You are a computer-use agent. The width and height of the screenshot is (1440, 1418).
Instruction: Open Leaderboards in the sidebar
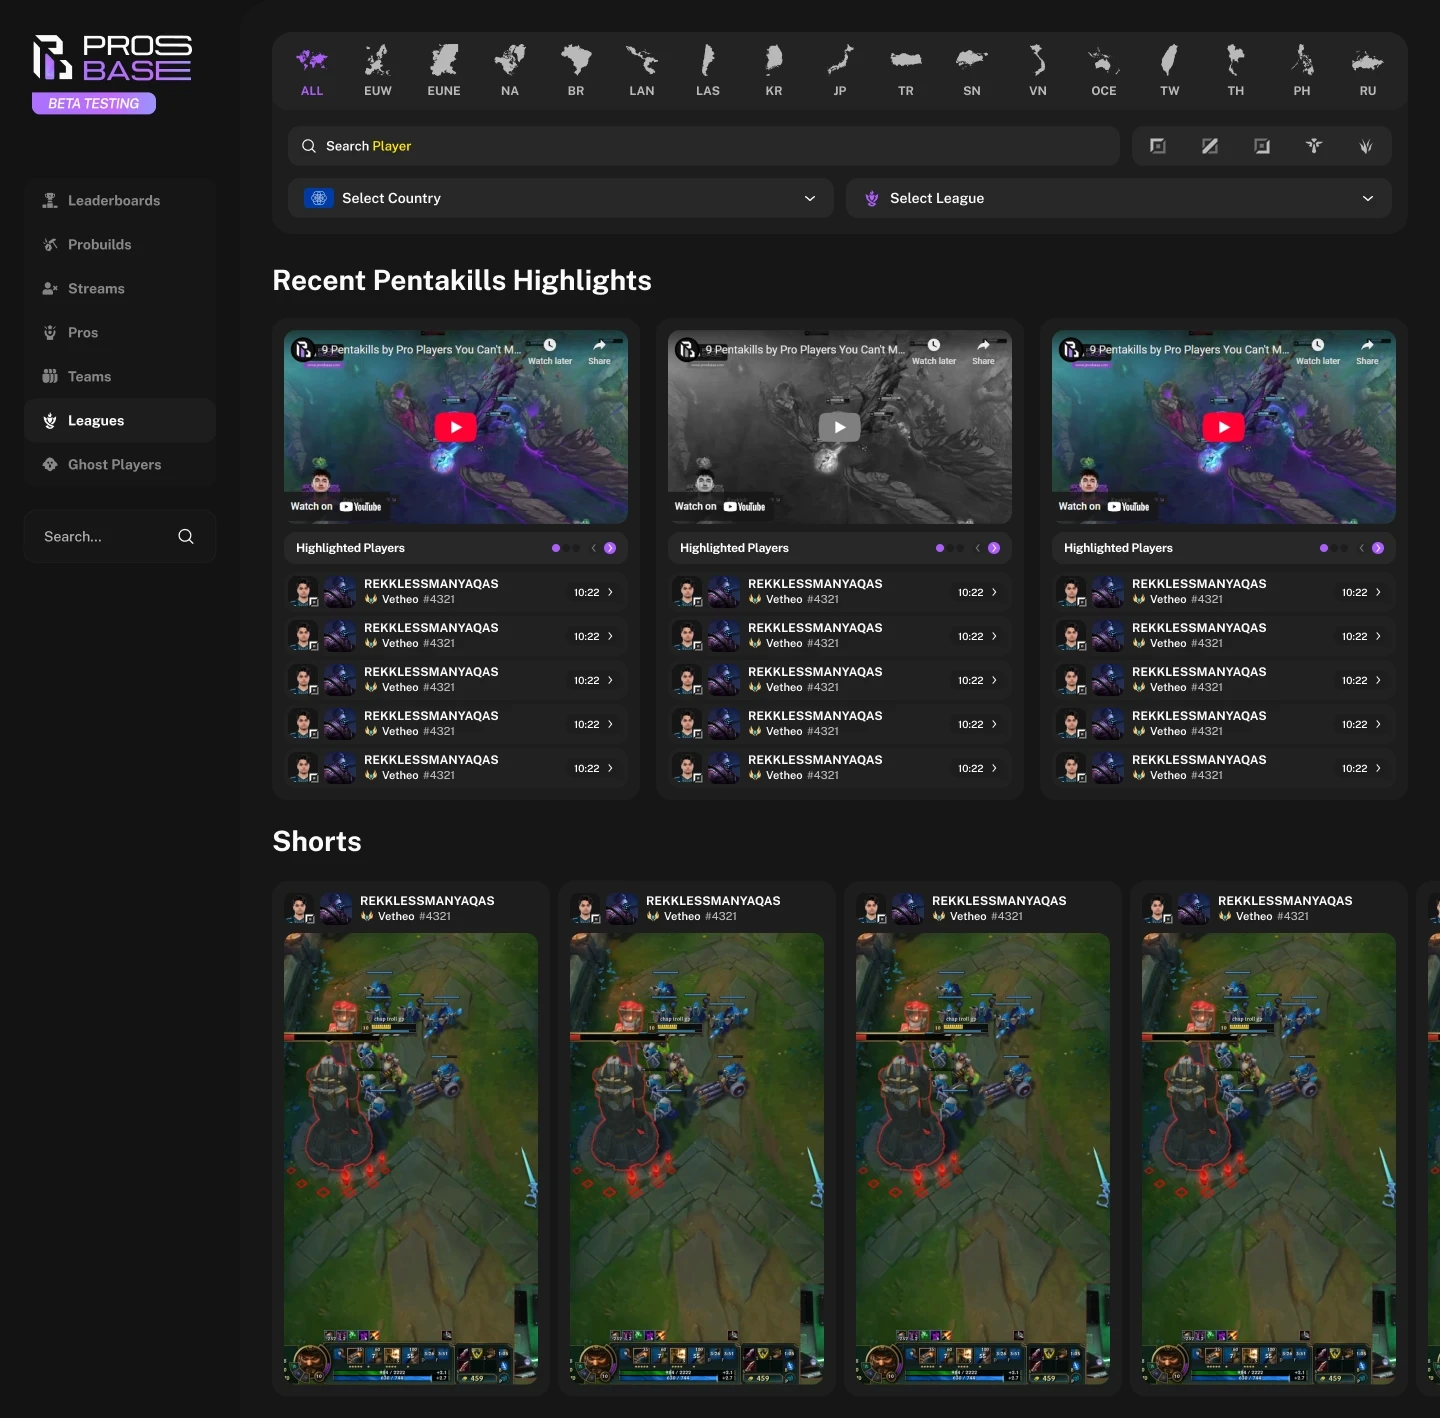(120, 201)
